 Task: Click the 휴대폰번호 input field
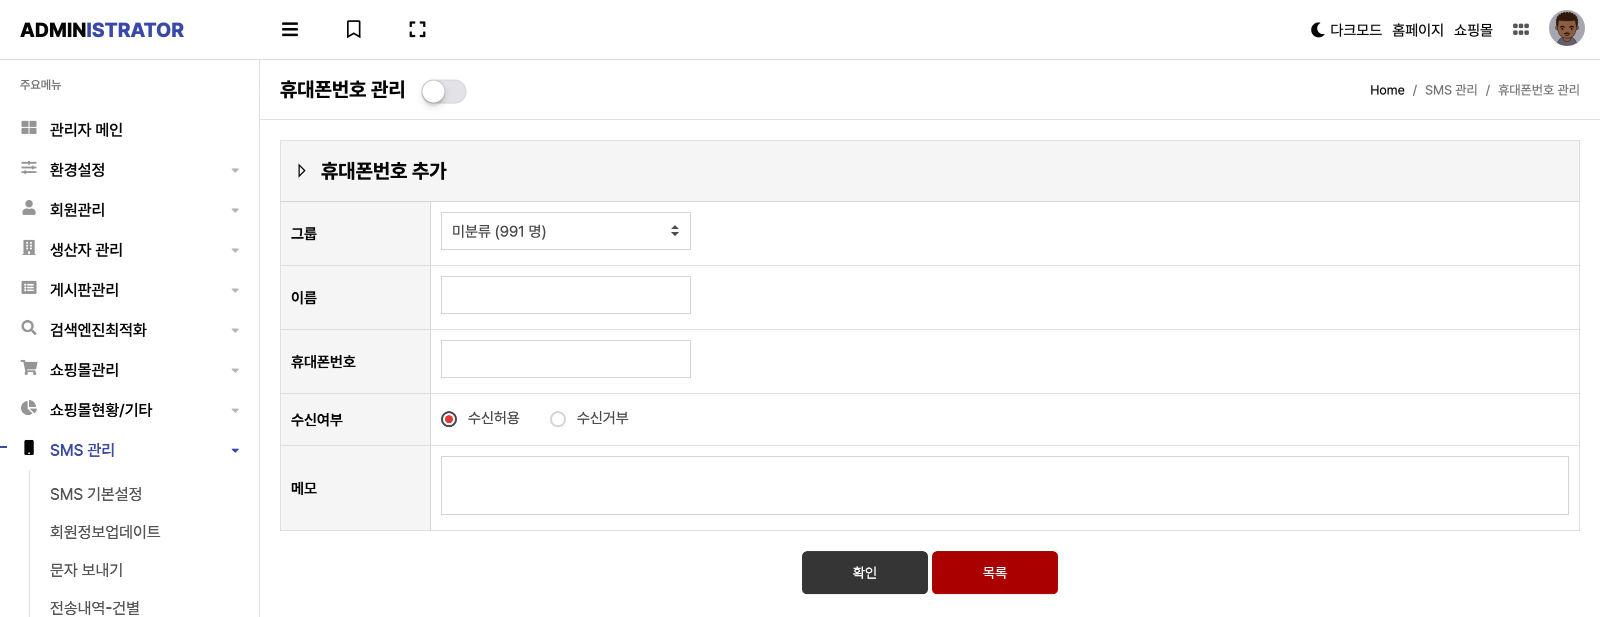[x=566, y=359]
